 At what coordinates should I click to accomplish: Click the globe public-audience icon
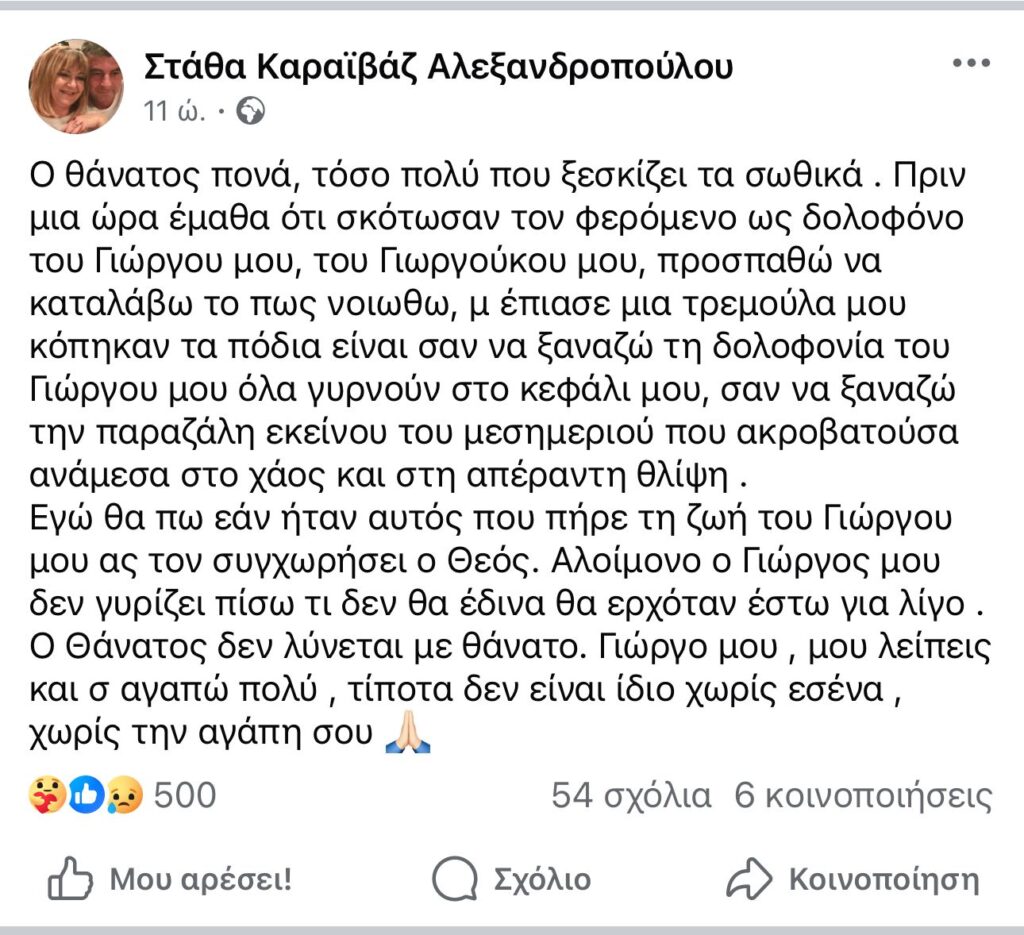(252, 112)
